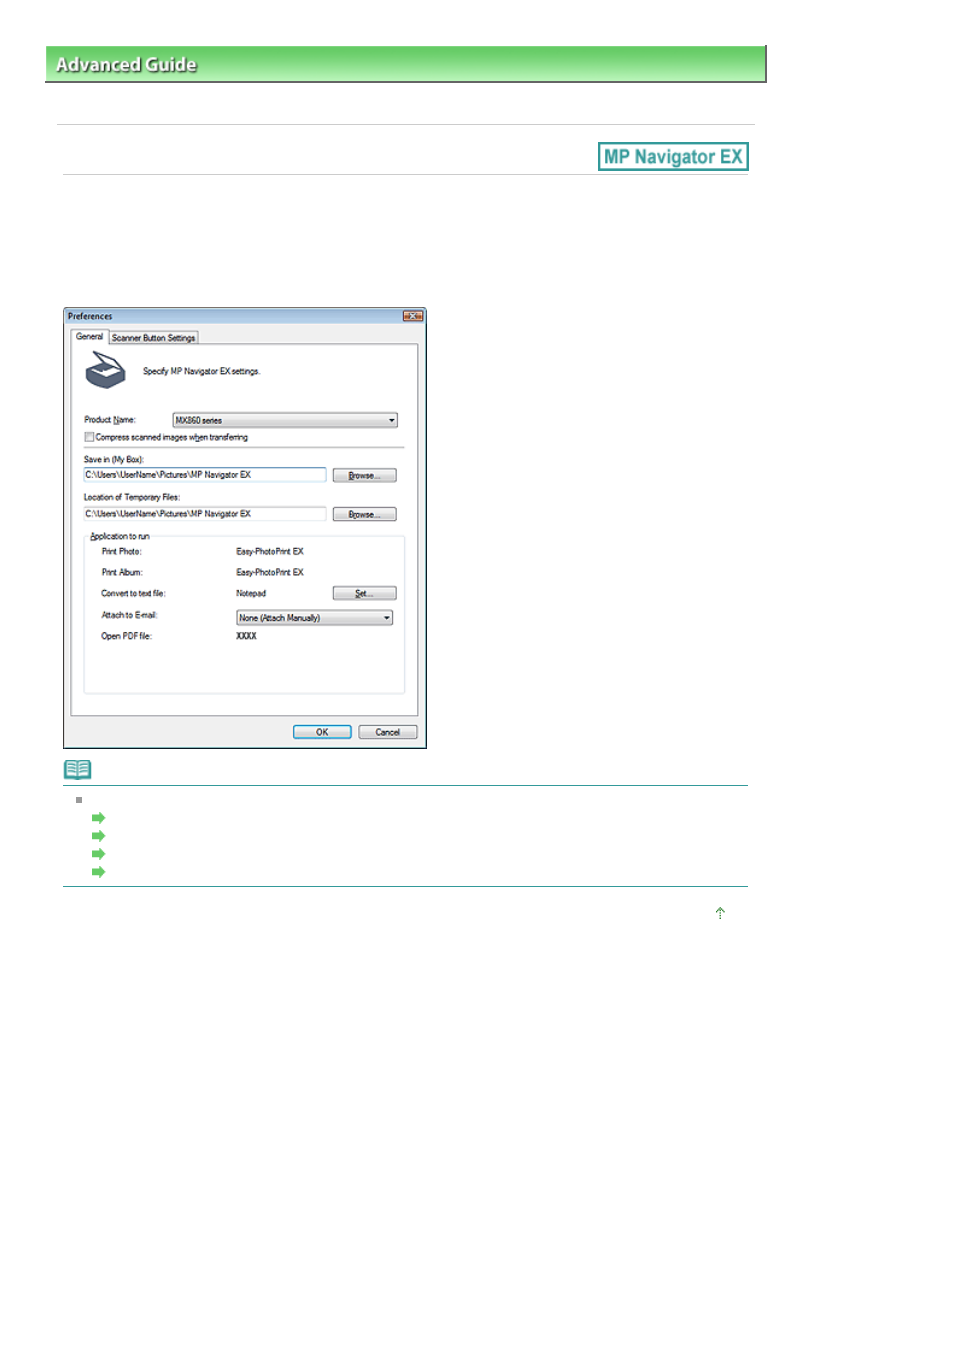The image size is (954, 1350).
Task: Click the Advanced Guide header banner
Action: click(405, 64)
